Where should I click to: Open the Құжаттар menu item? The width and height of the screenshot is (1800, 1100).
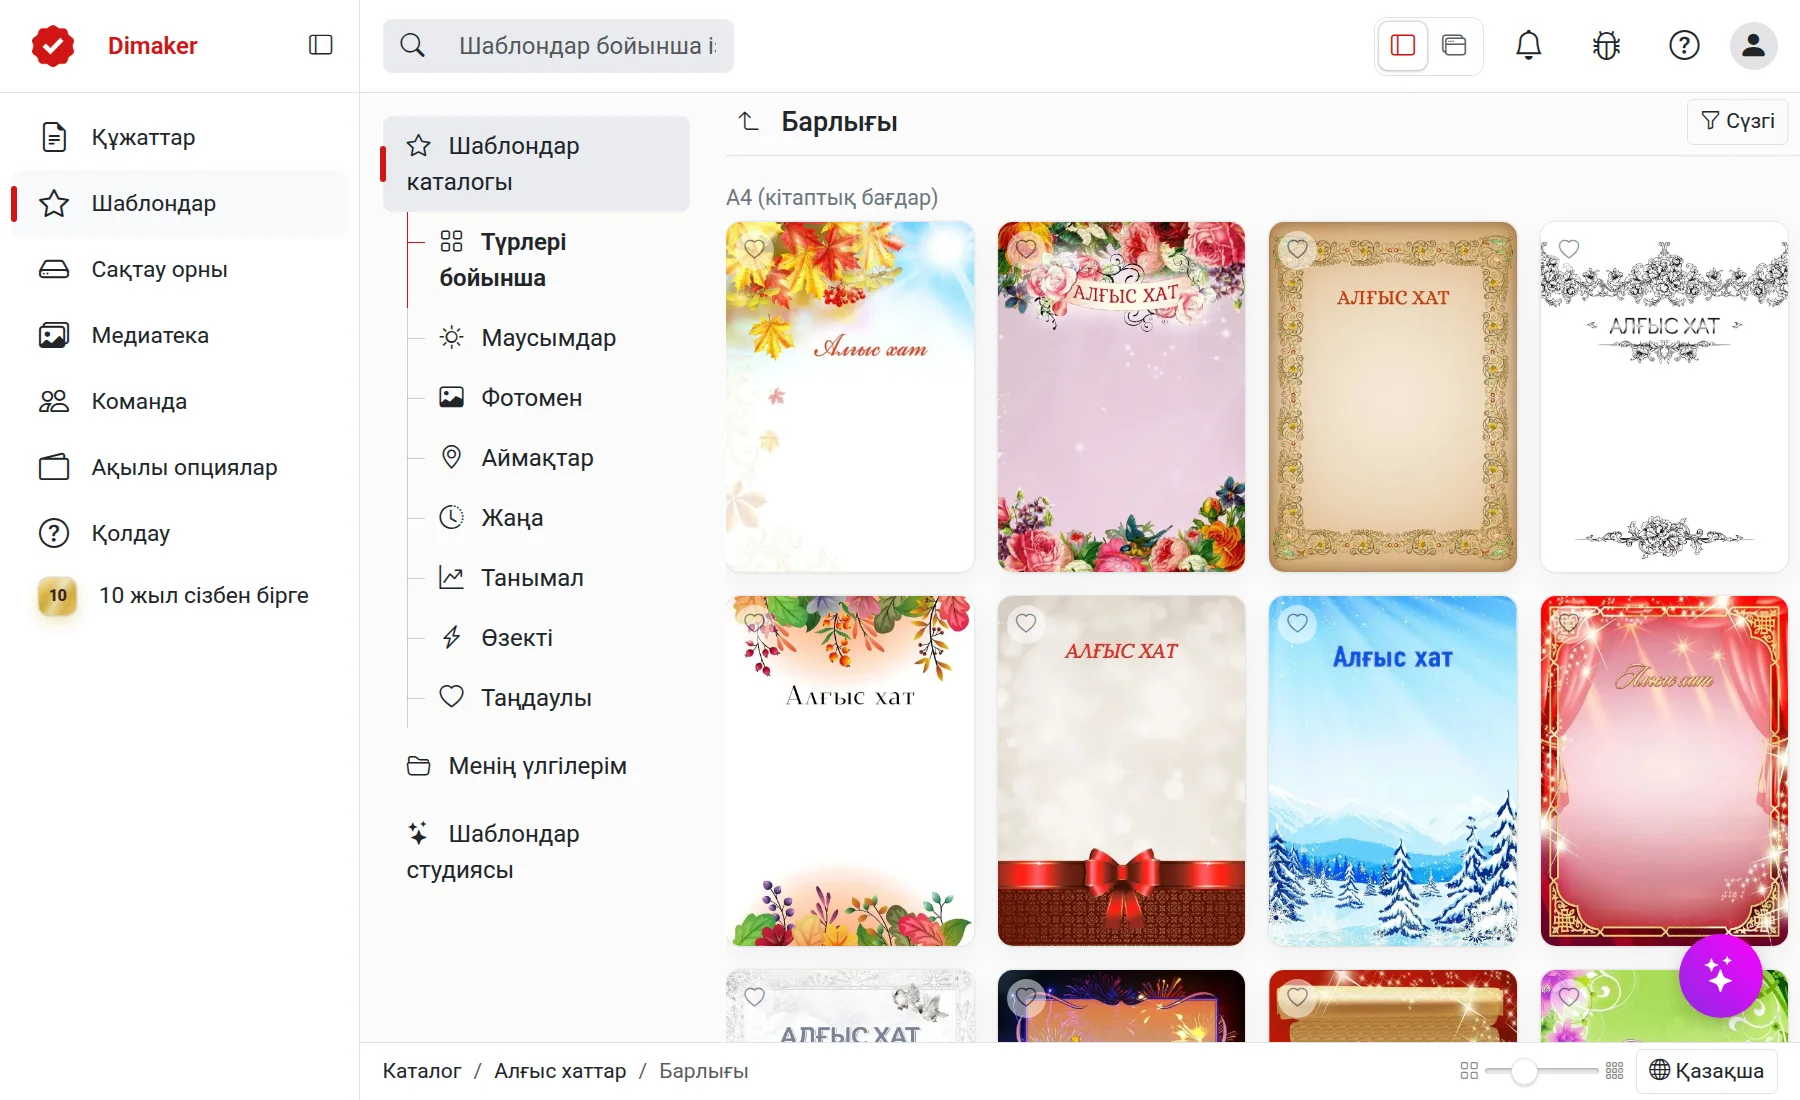pos(178,137)
